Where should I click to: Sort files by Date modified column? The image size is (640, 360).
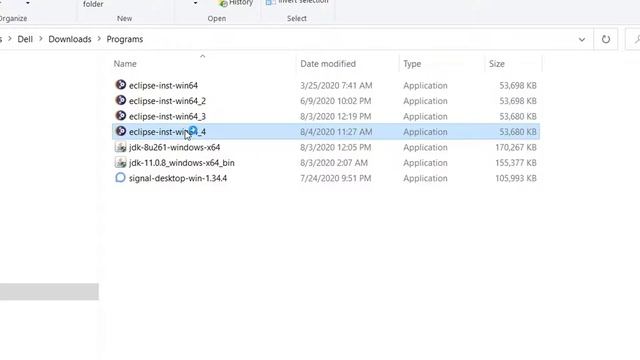click(x=328, y=64)
